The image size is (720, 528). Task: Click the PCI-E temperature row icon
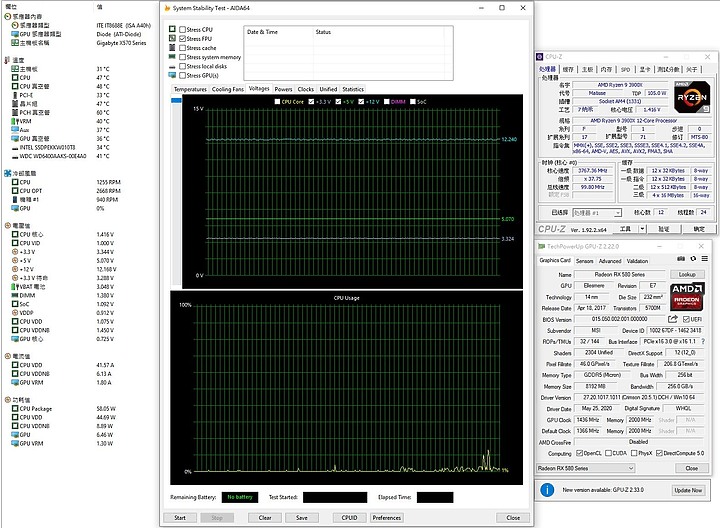coord(15,95)
